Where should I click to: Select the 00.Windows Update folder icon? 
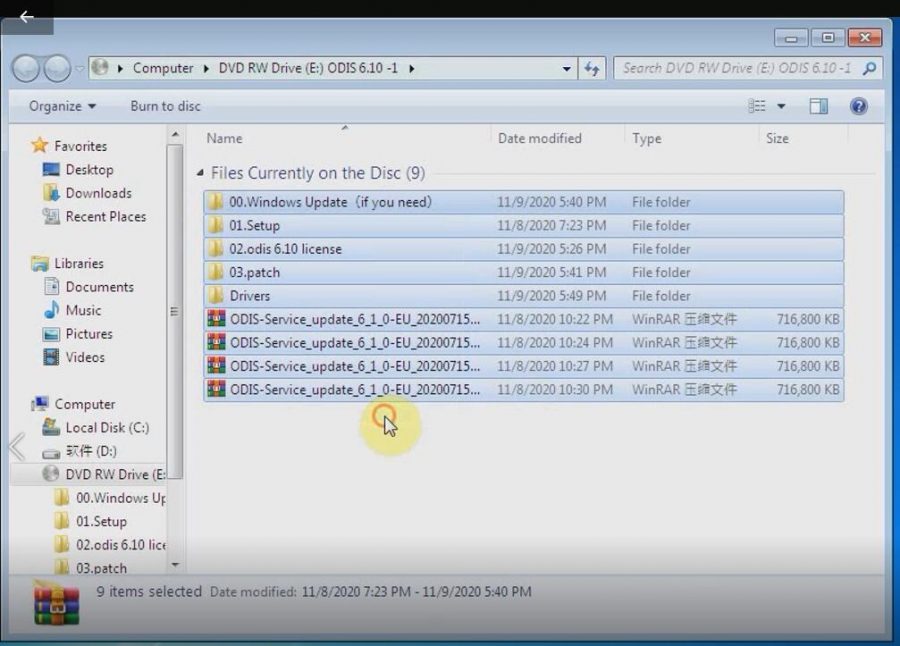[x=216, y=202]
